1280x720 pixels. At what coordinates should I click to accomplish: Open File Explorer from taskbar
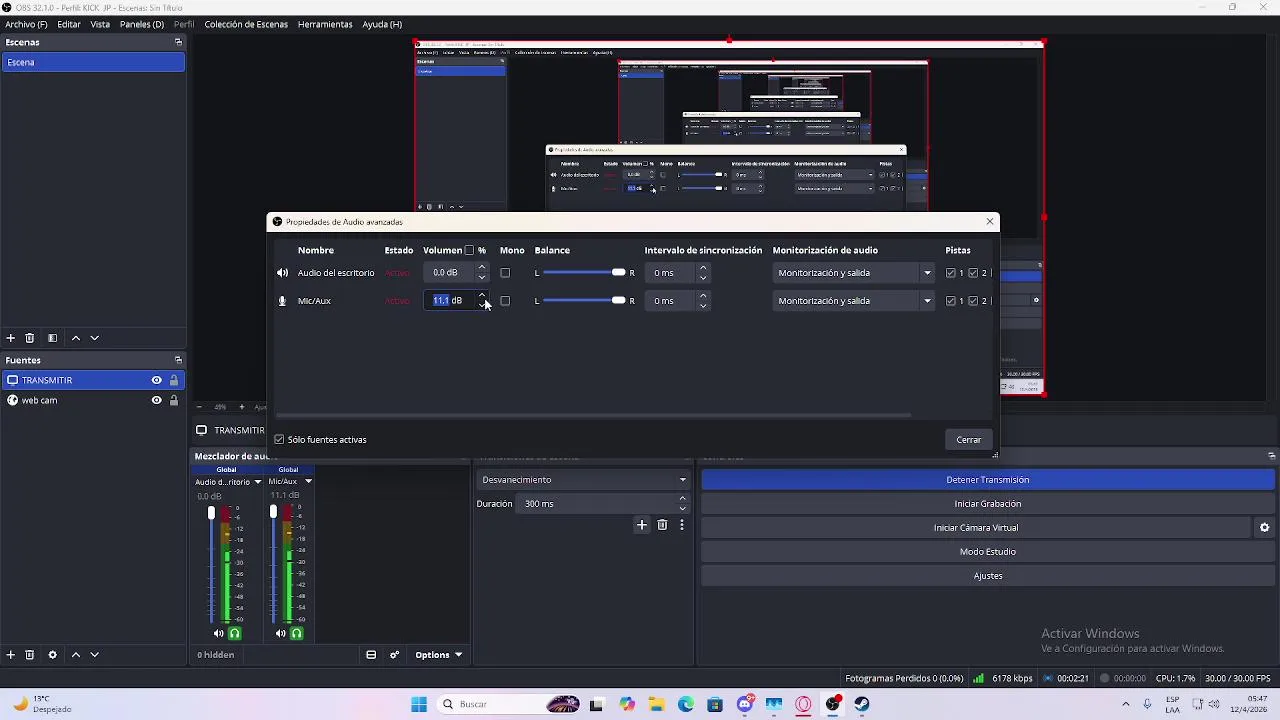click(x=657, y=704)
